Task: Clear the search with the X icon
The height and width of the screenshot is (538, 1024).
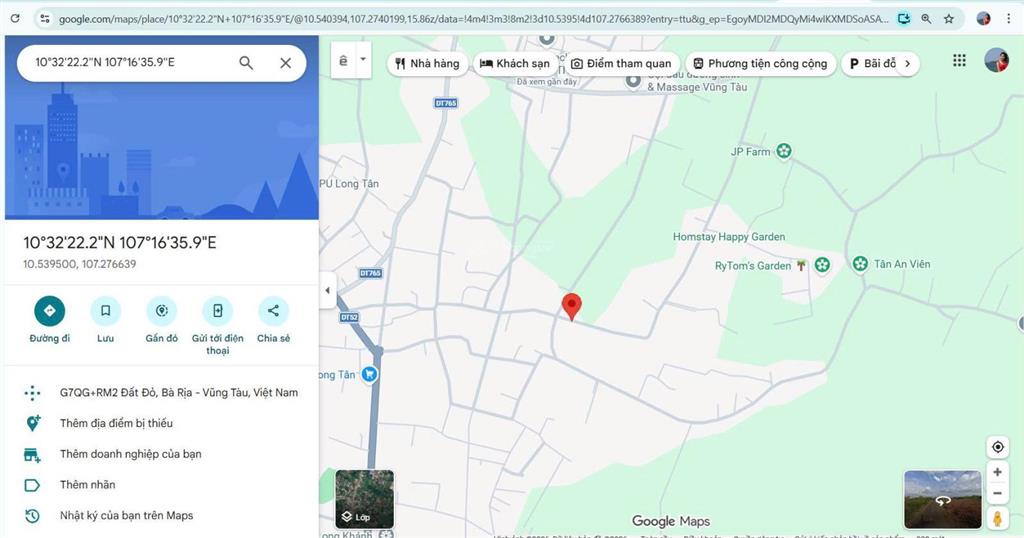Action: [x=285, y=63]
